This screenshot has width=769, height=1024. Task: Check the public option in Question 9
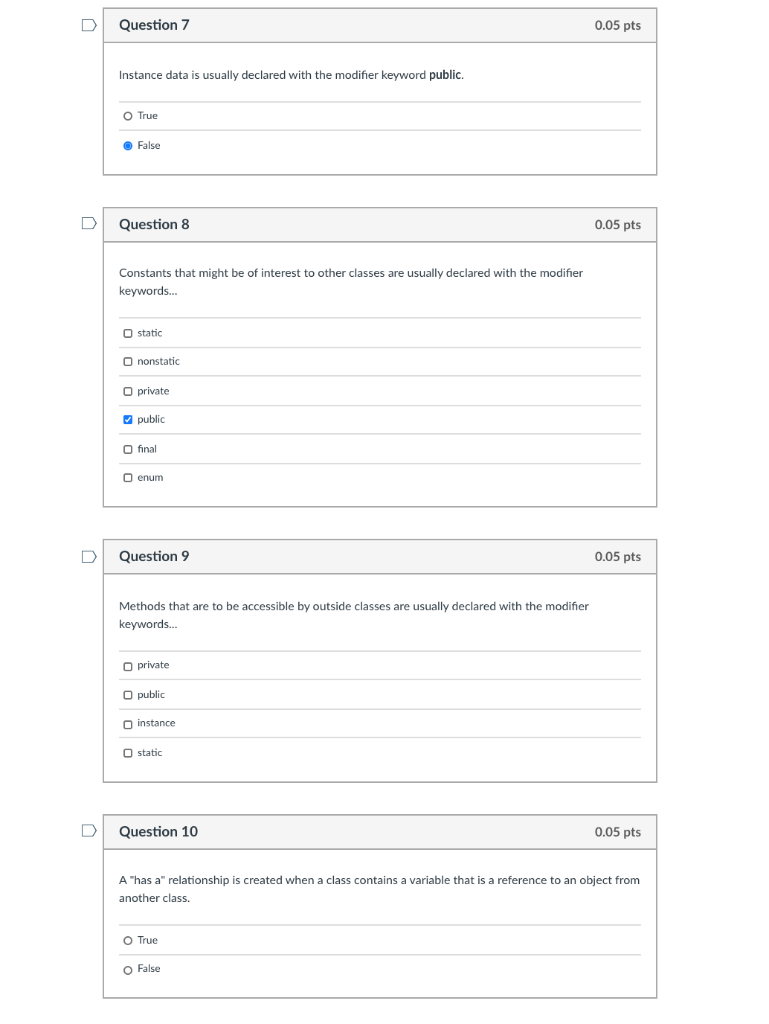126,693
